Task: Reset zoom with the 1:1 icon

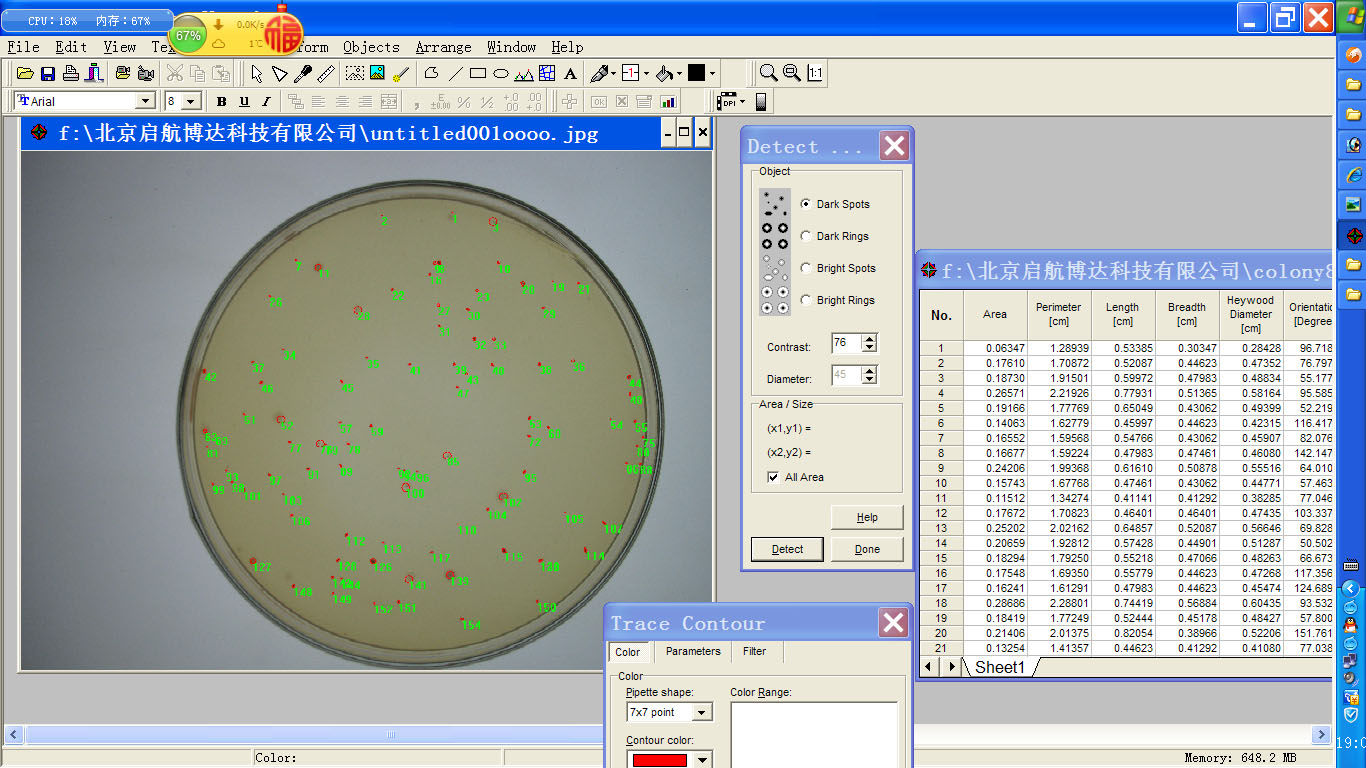Action: tap(816, 73)
